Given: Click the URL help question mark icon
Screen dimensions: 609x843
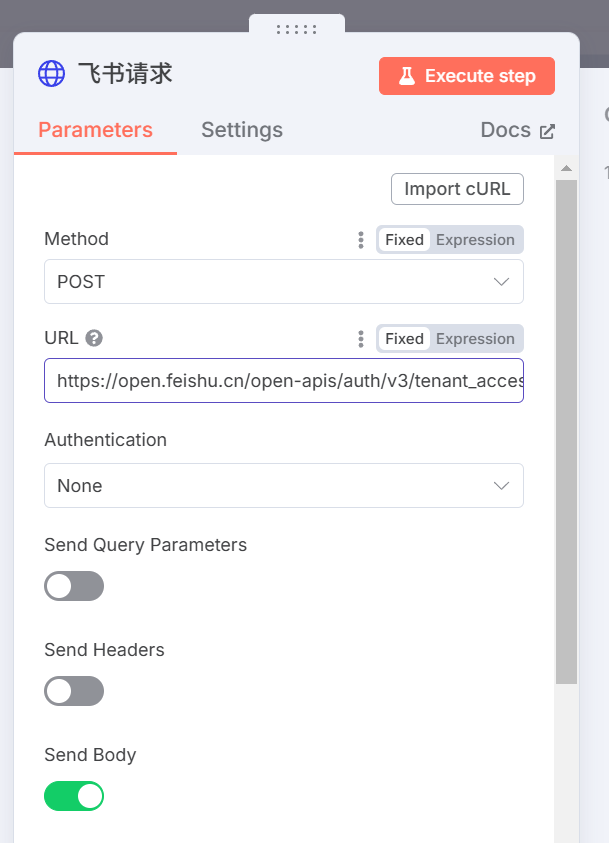Looking at the screenshot, I should pyautogui.click(x=94, y=338).
